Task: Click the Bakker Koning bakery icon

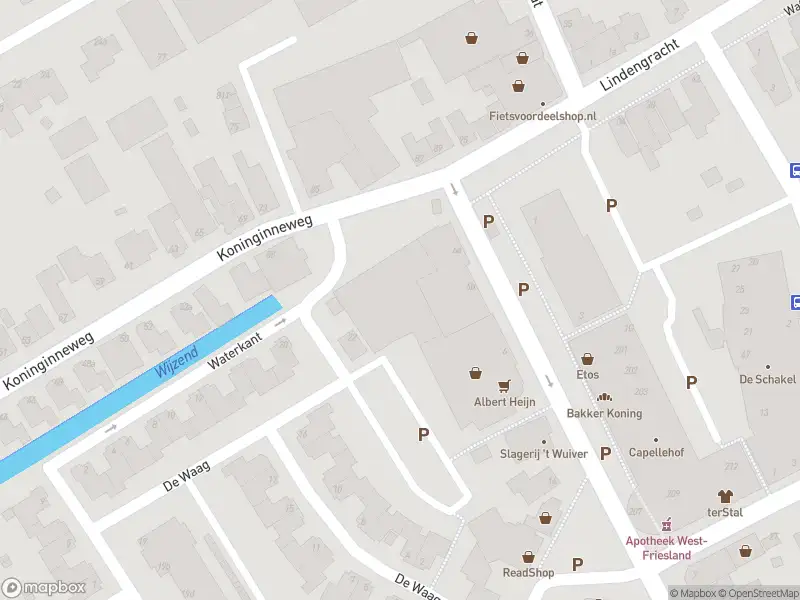Action: pyautogui.click(x=604, y=397)
